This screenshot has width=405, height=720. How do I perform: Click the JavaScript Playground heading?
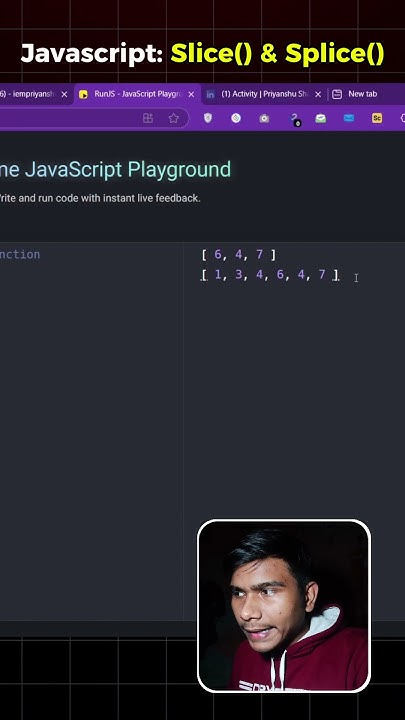(x=115, y=169)
